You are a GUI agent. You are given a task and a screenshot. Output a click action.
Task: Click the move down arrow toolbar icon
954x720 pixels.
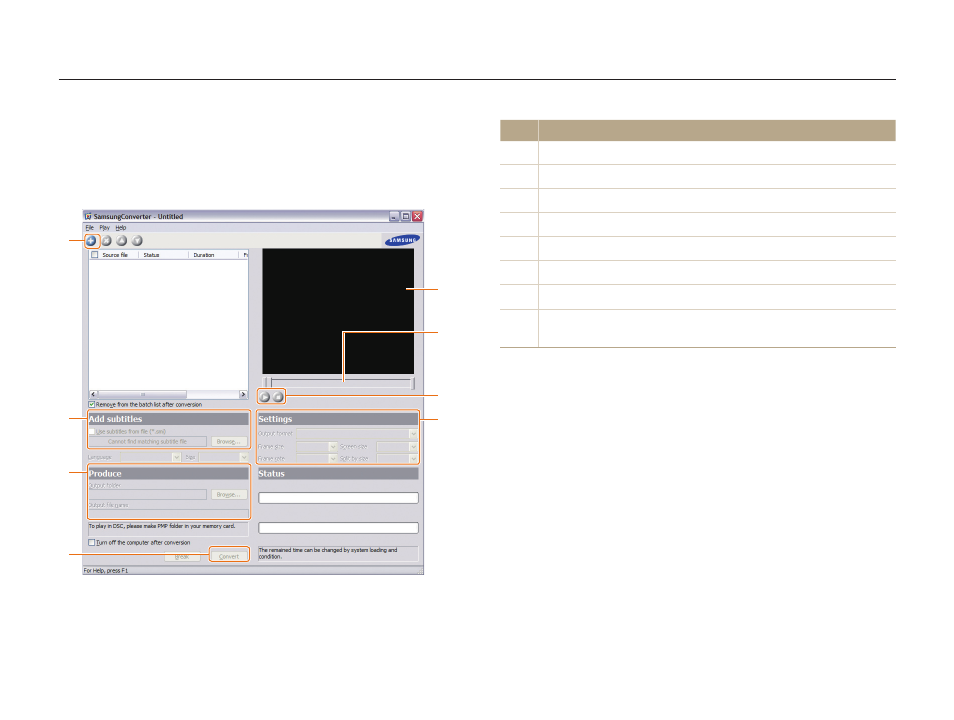tap(138, 241)
